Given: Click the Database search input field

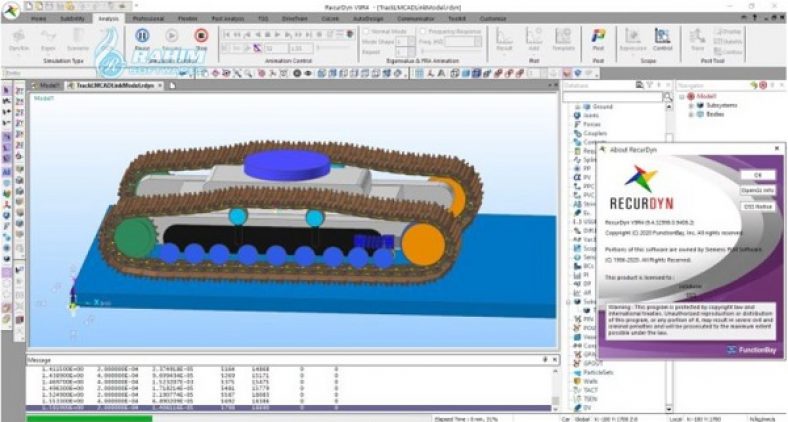Looking at the screenshot, I should pyautogui.click(x=613, y=96).
